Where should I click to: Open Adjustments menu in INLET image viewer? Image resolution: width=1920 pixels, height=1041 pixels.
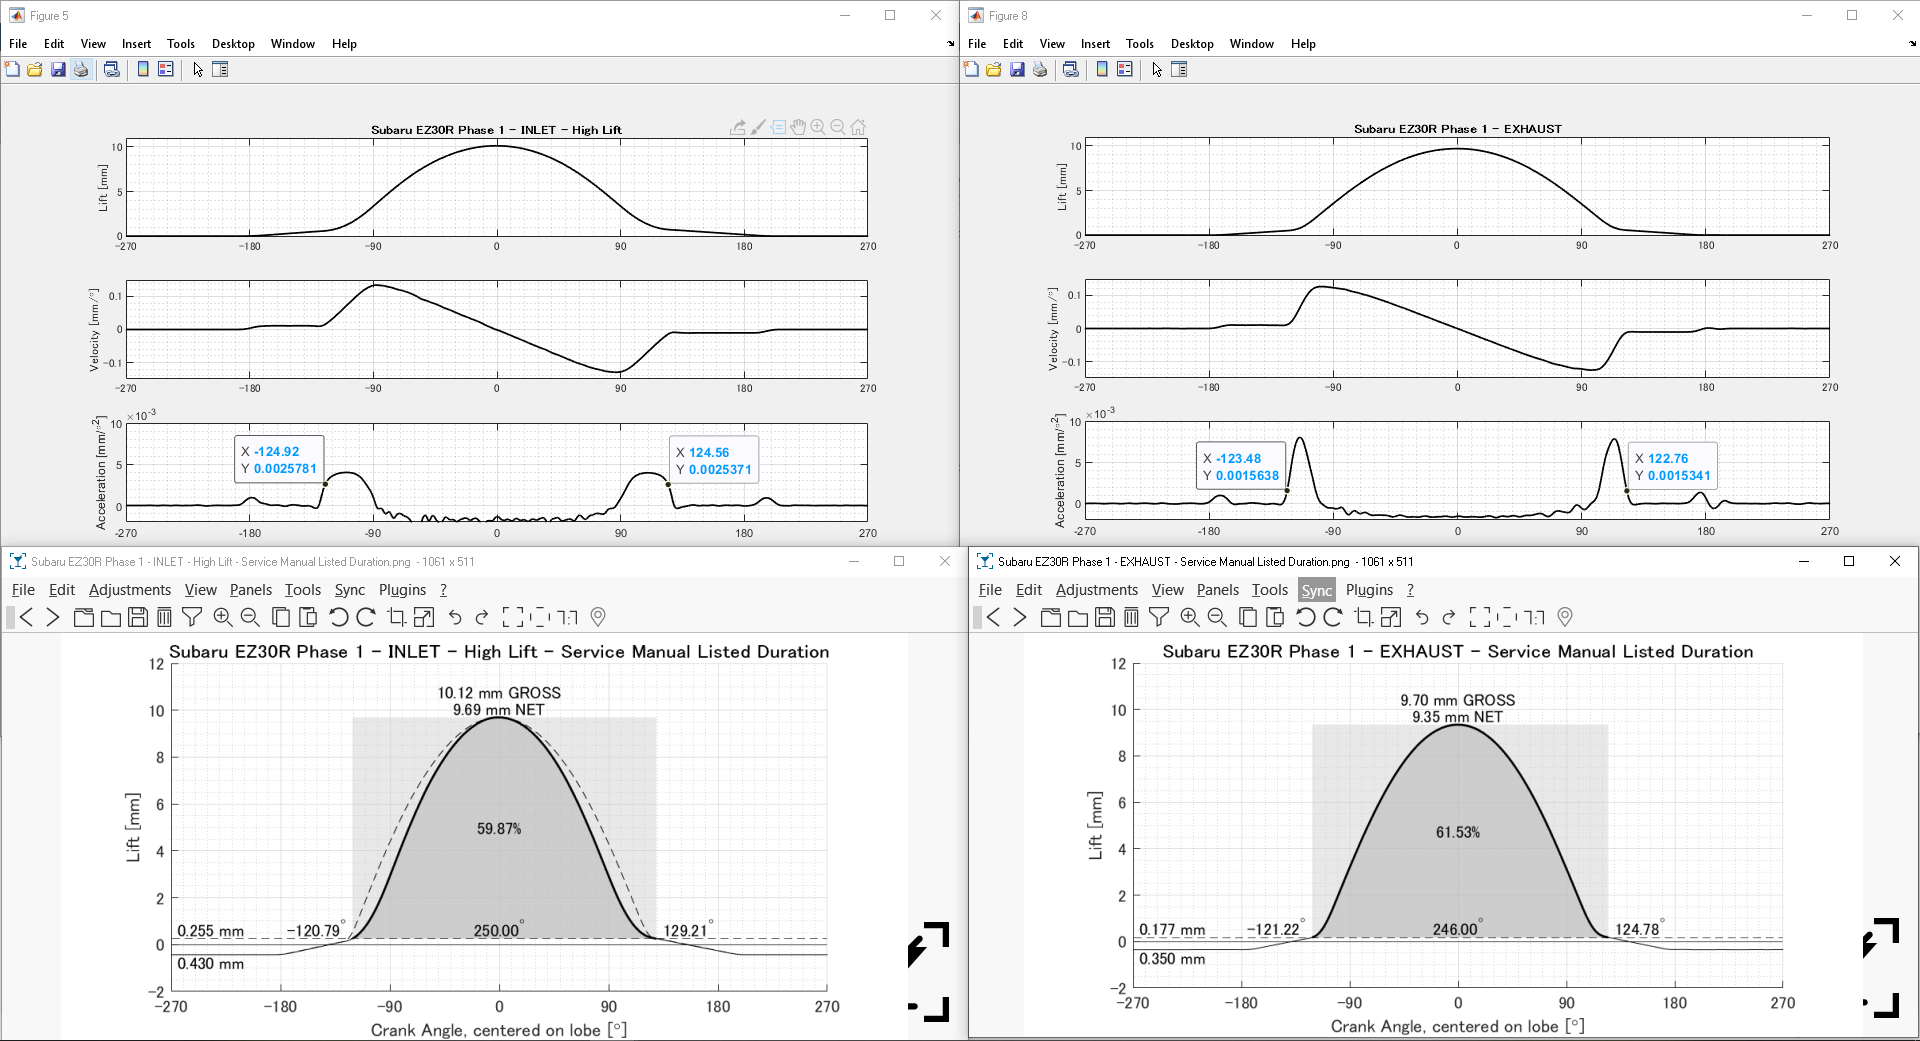130,590
